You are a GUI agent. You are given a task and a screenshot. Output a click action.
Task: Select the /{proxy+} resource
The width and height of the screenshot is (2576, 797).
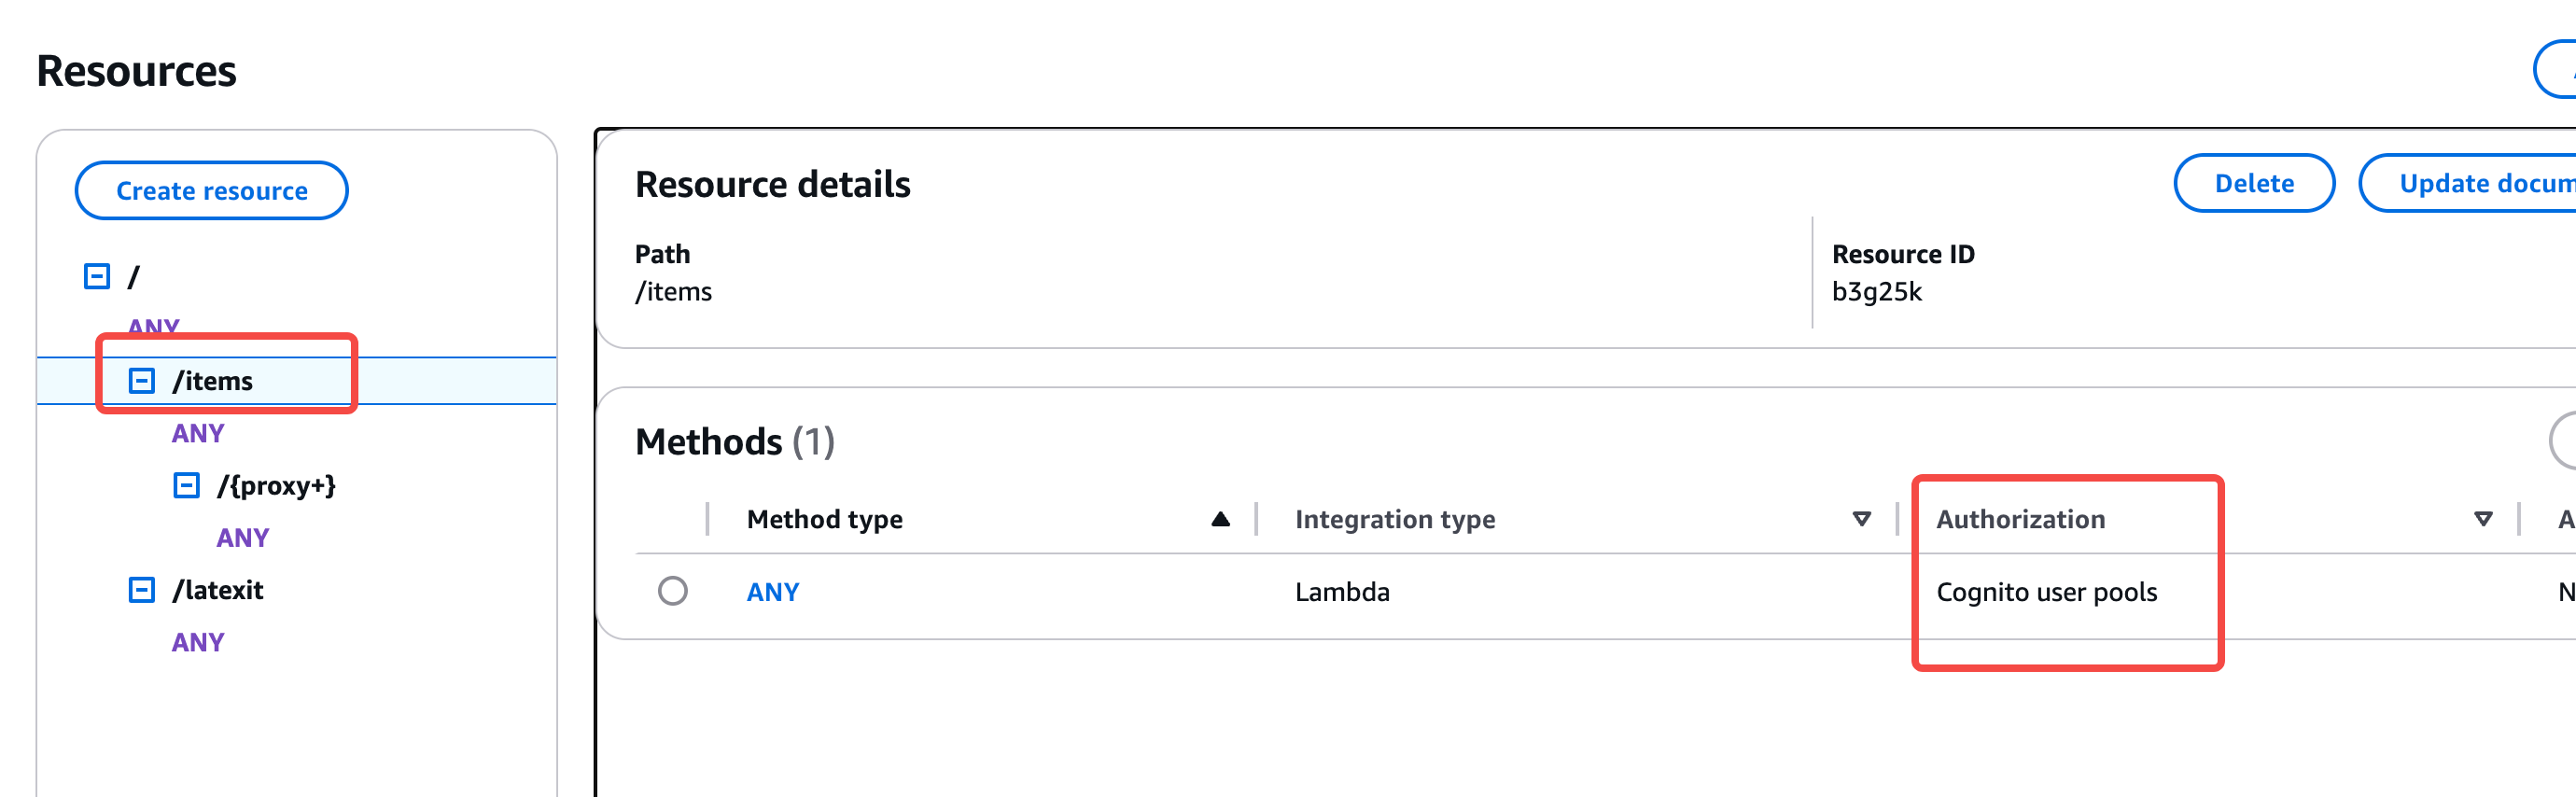pos(276,486)
